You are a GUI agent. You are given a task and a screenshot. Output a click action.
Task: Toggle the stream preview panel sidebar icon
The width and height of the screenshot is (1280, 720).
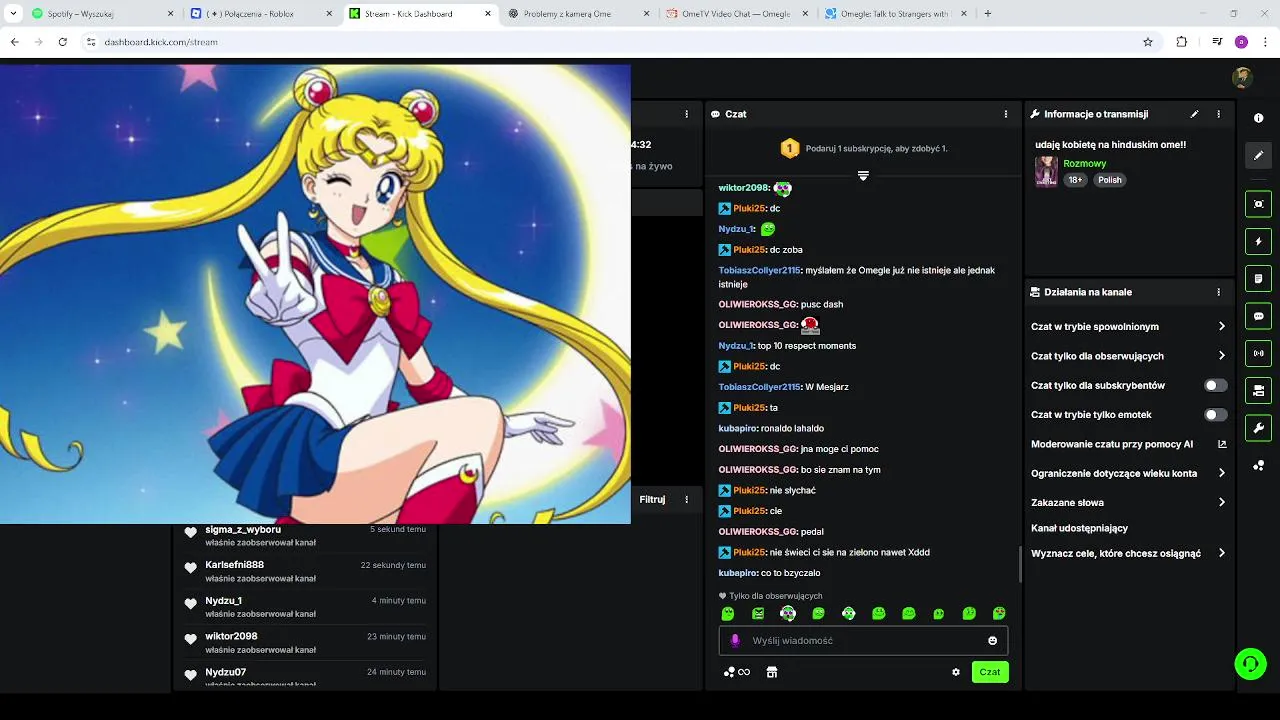1258,204
